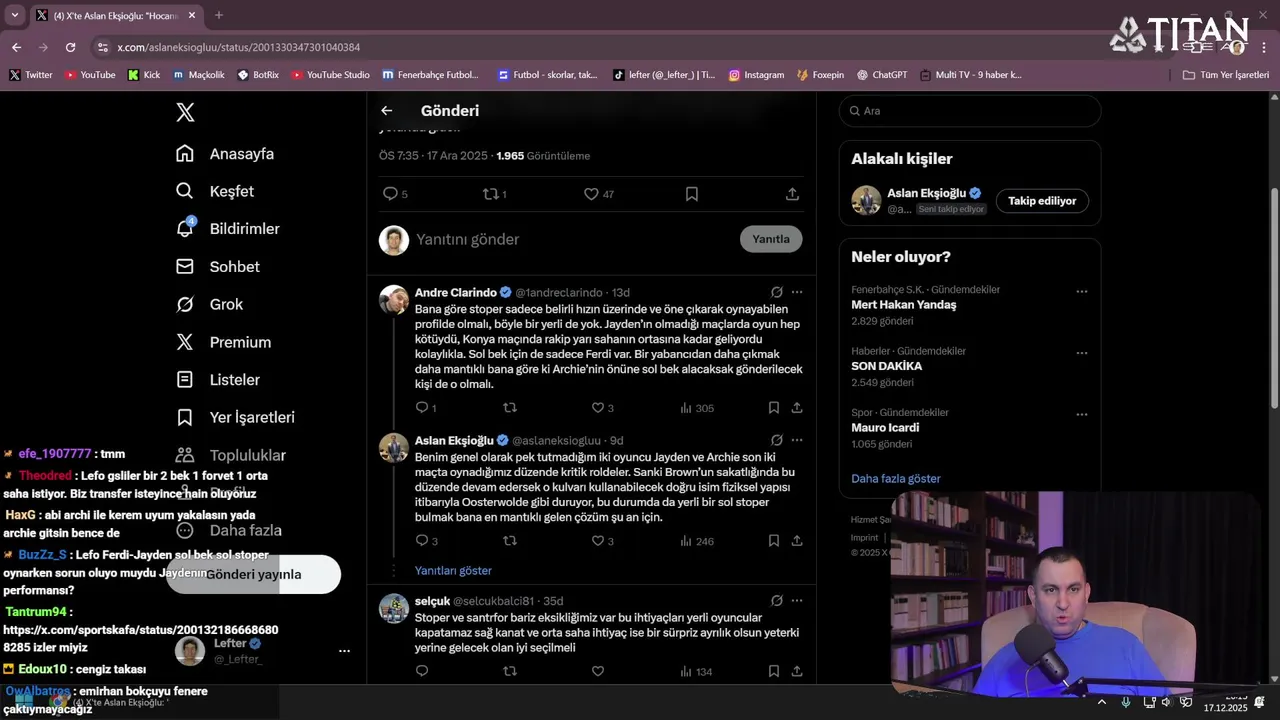Open options for SON DAKİKA trend
Screen dimensions: 1280x720
pyautogui.click(x=1081, y=353)
